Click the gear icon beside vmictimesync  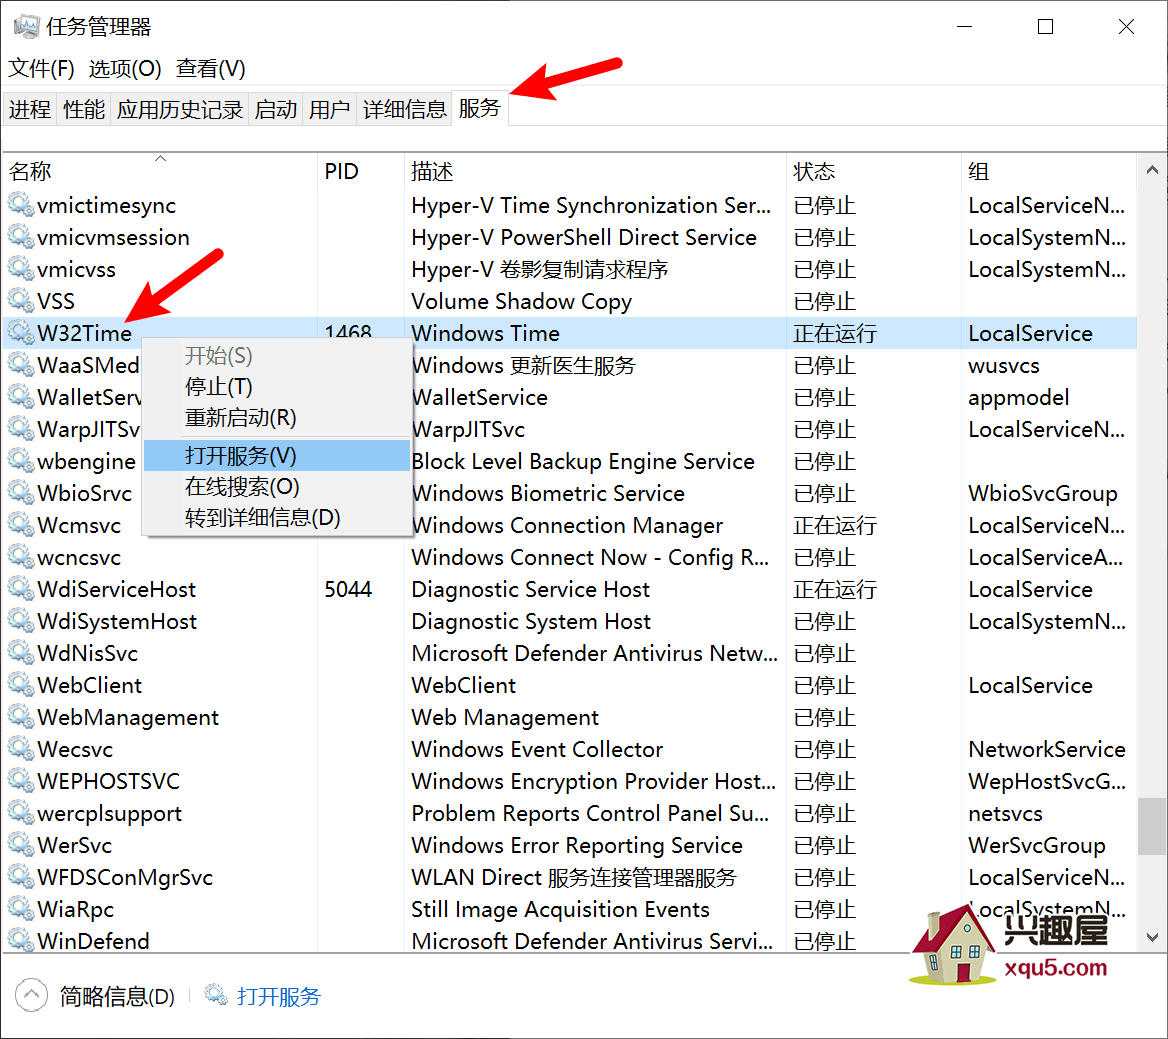point(21,205)
